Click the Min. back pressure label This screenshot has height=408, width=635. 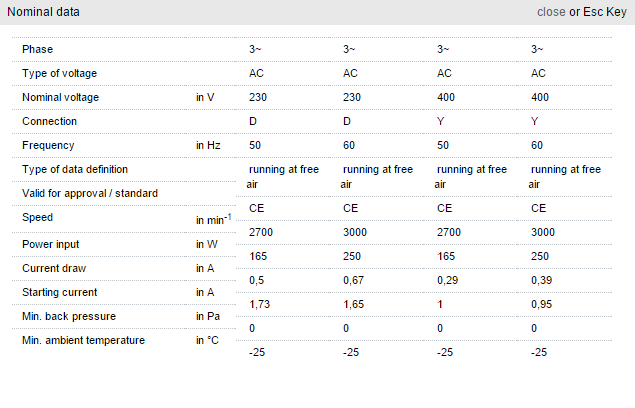click(67, 316)
